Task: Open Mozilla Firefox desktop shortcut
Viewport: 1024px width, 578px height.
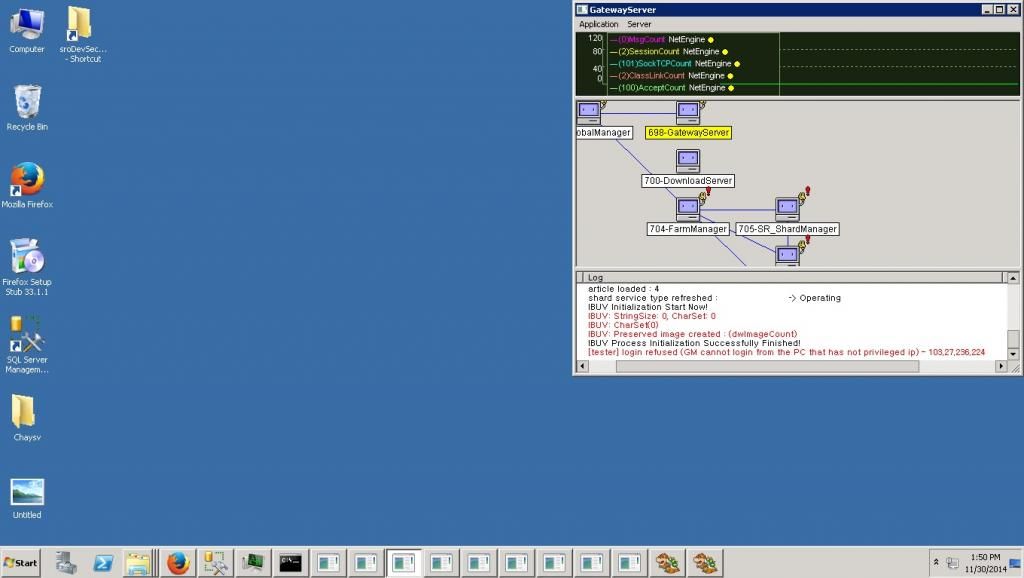Action: 27,182
